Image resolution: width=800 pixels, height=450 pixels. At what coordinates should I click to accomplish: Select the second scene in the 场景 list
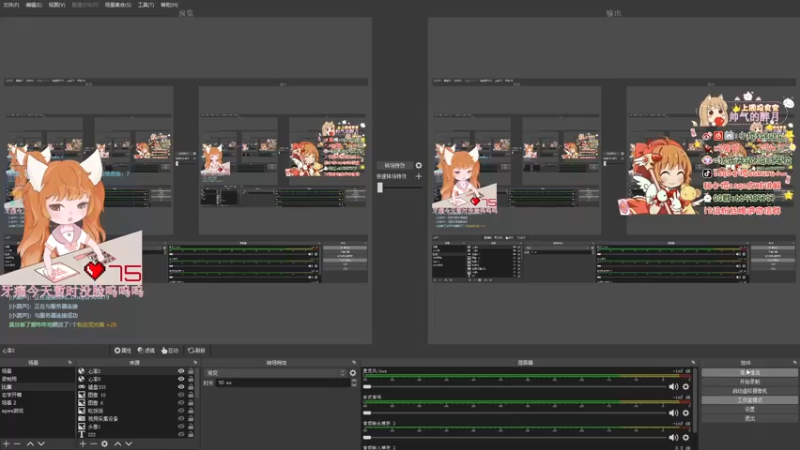[37, 379]
